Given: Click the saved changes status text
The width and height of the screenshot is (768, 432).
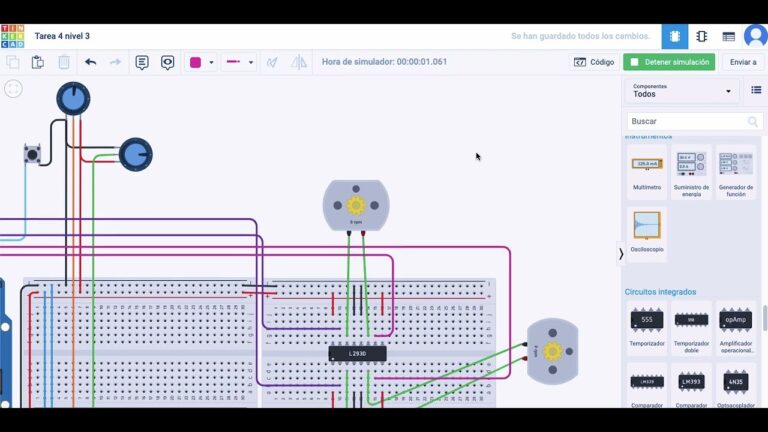Looking at the screenshot, I should [580, 36].
